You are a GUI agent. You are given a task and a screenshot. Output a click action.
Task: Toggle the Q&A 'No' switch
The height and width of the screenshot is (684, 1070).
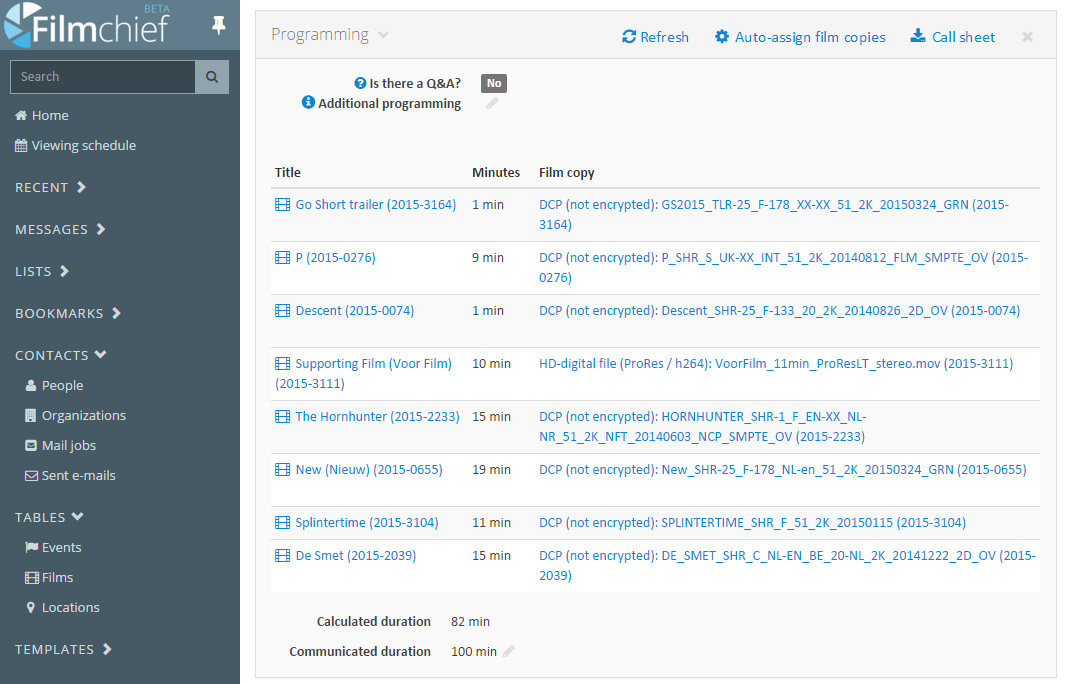click(493, 84)
